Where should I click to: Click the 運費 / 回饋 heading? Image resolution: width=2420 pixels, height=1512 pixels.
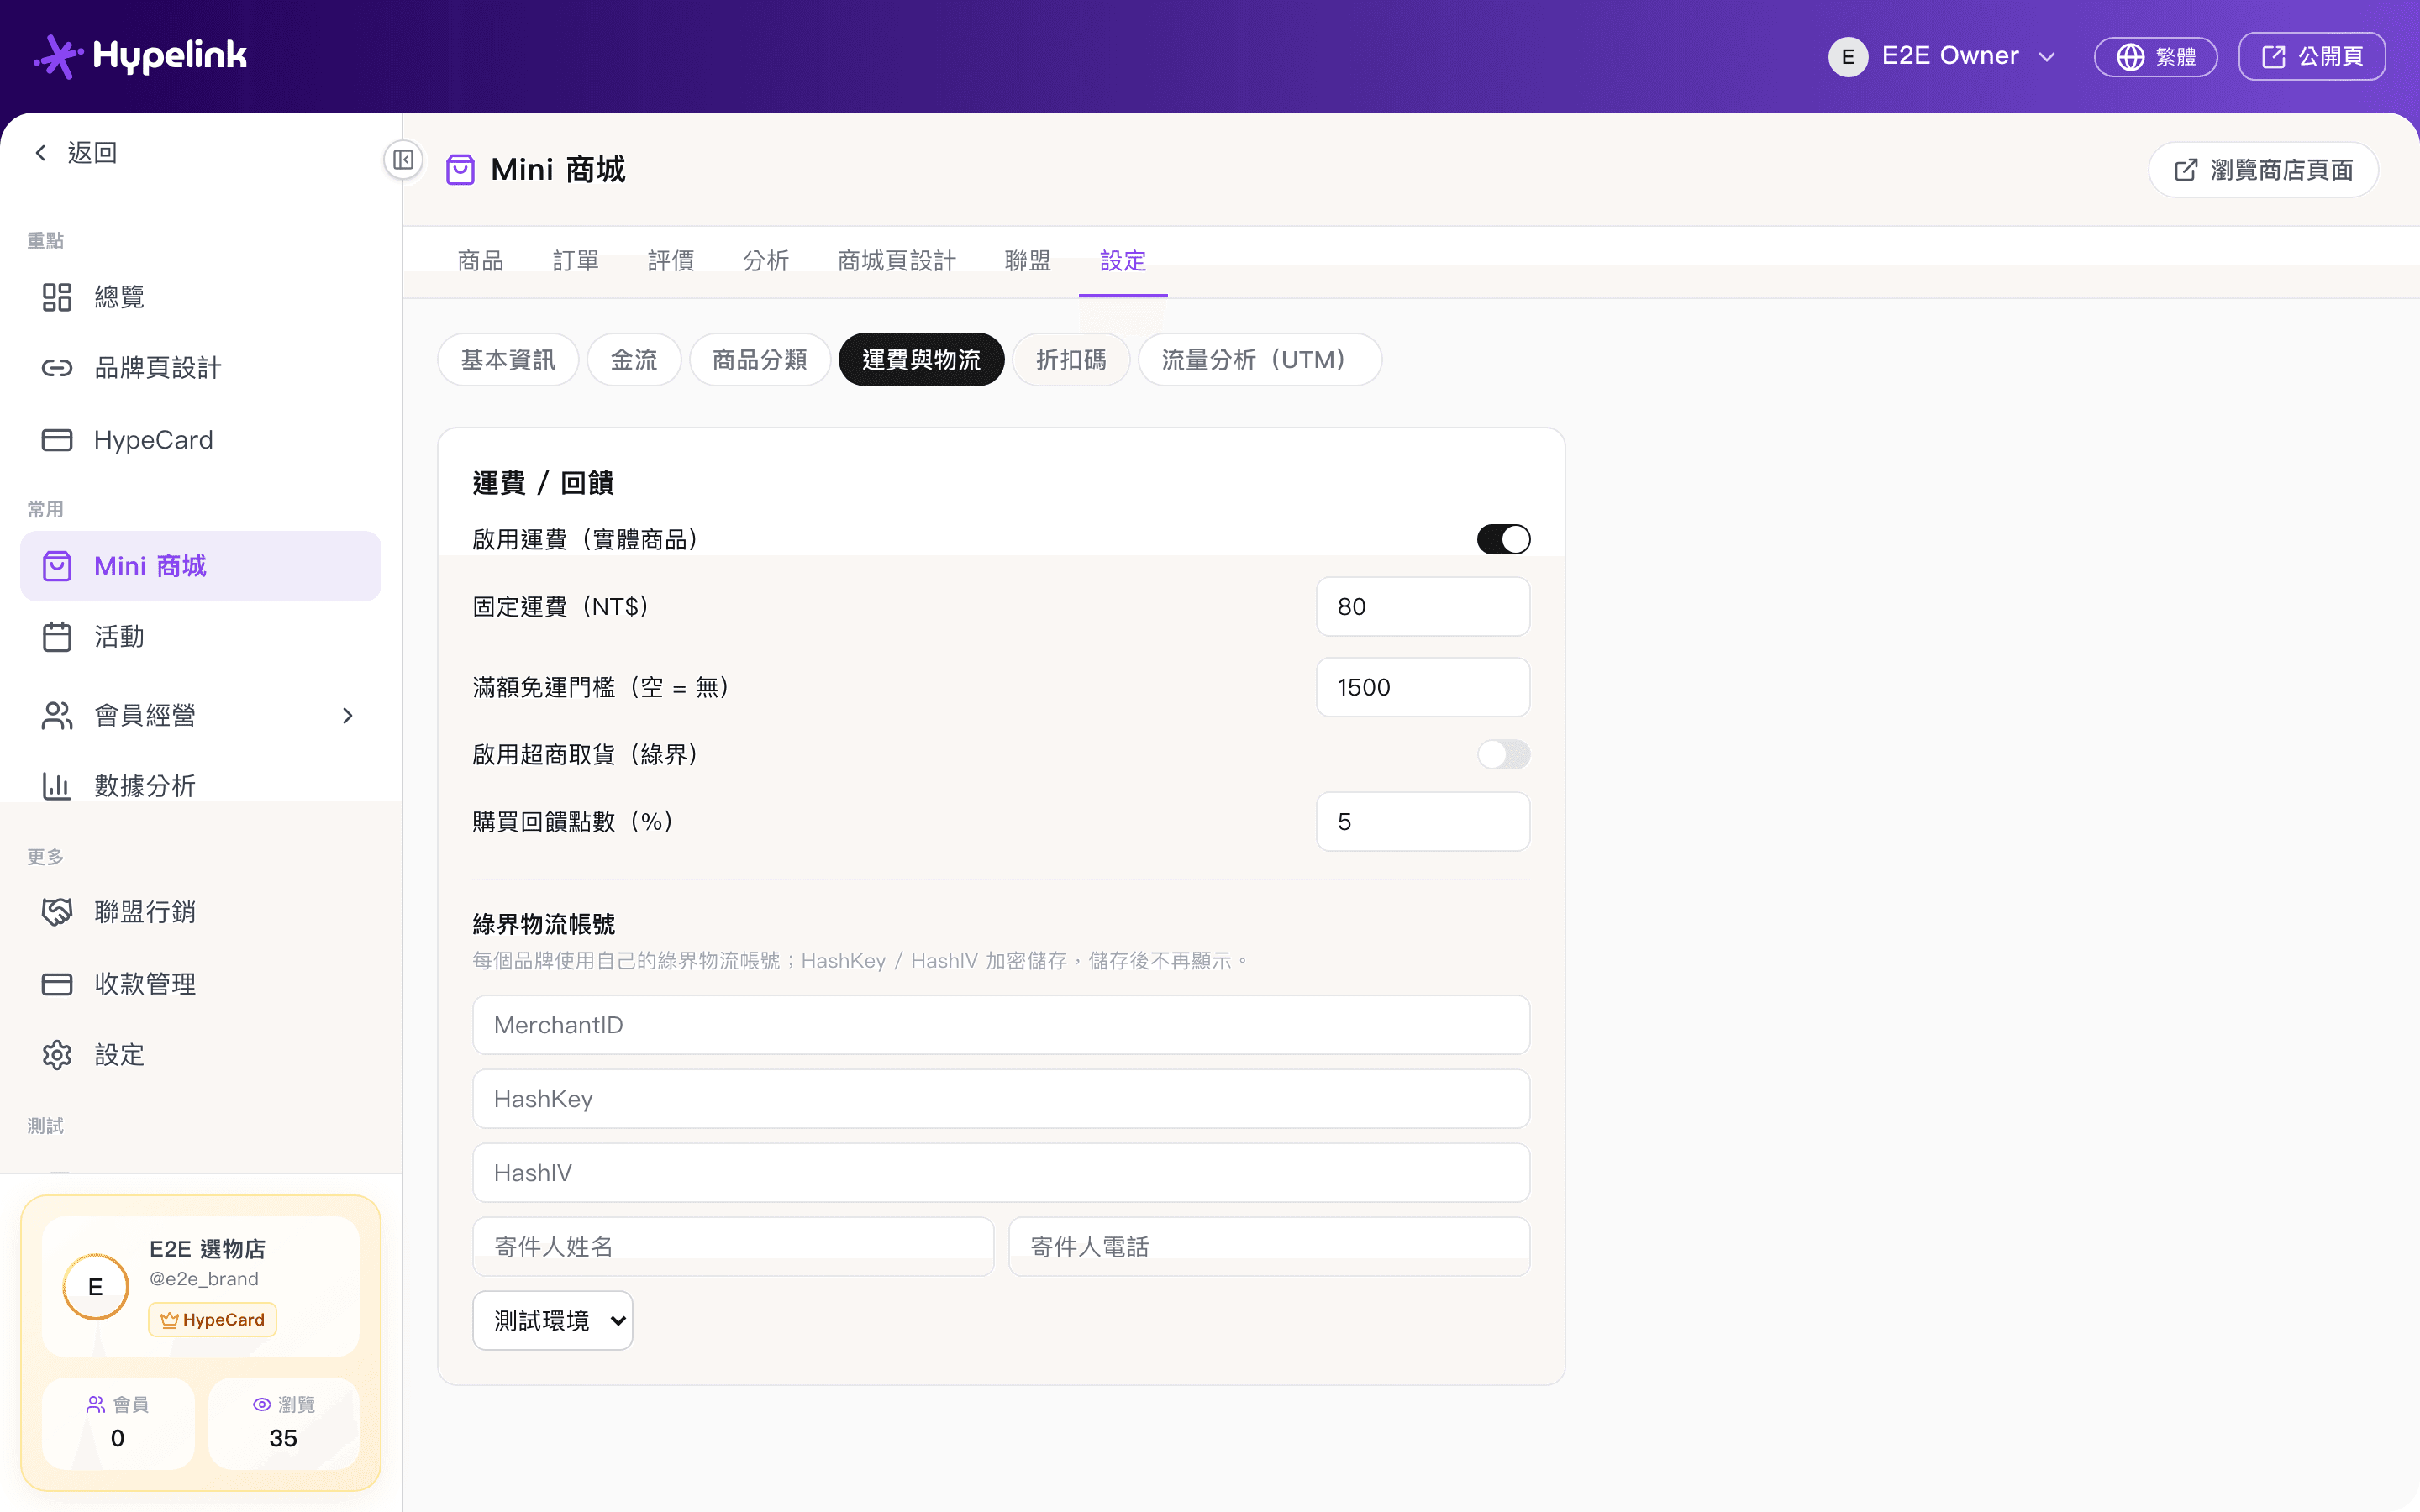[x=543, y=483]
